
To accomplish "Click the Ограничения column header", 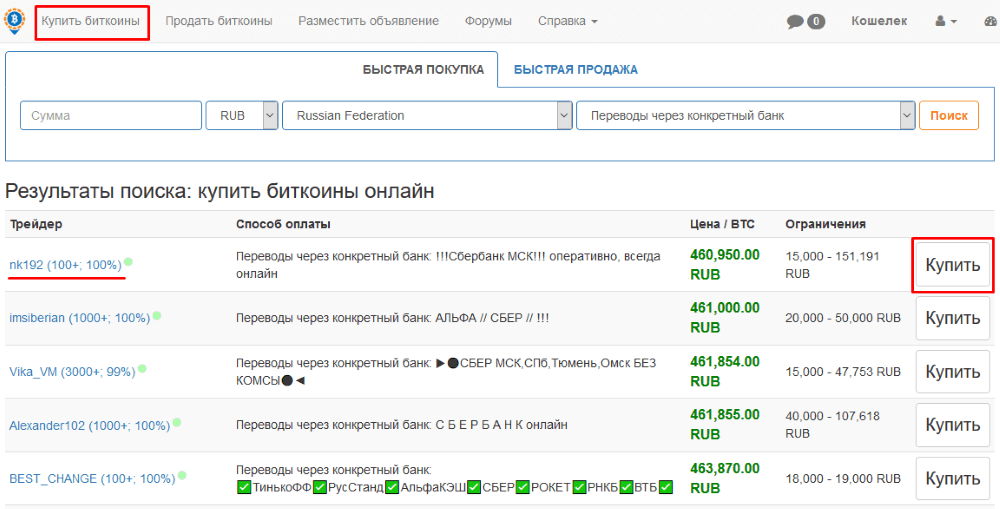I will [x=825, y=224].
